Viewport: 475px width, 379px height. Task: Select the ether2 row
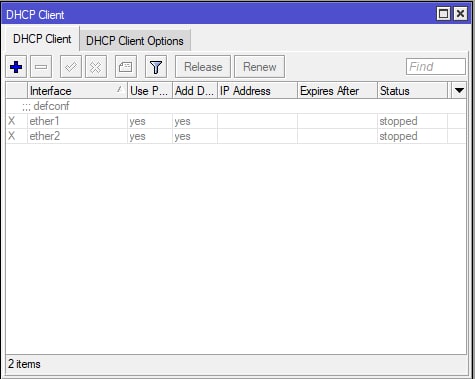click(x=236, y=136)
